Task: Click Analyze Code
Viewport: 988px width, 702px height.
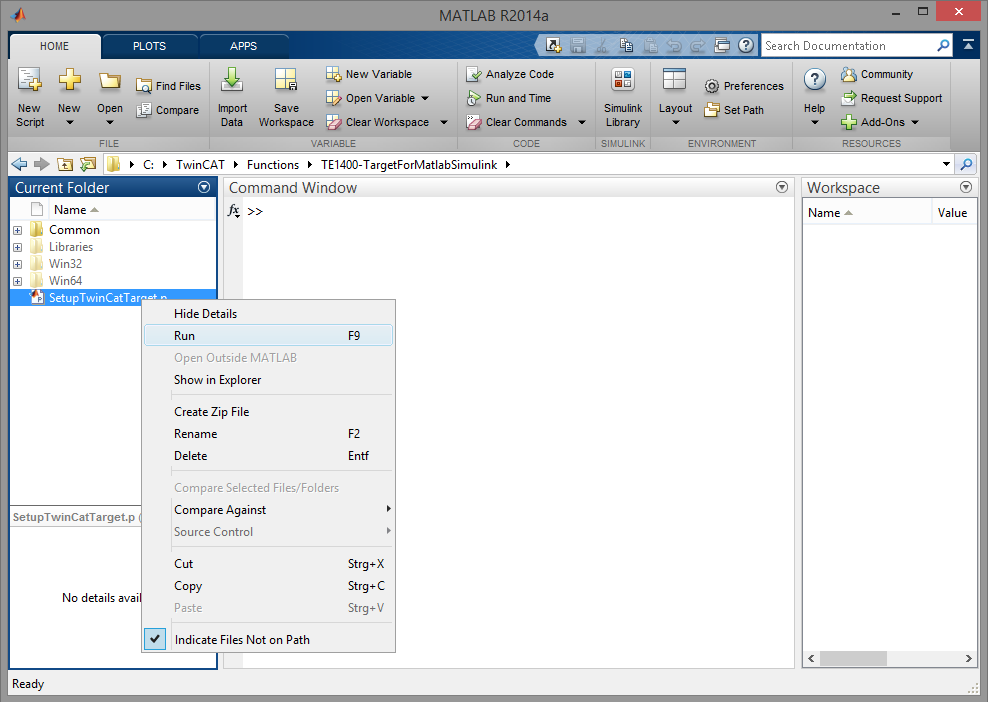Action: [510, 74]
